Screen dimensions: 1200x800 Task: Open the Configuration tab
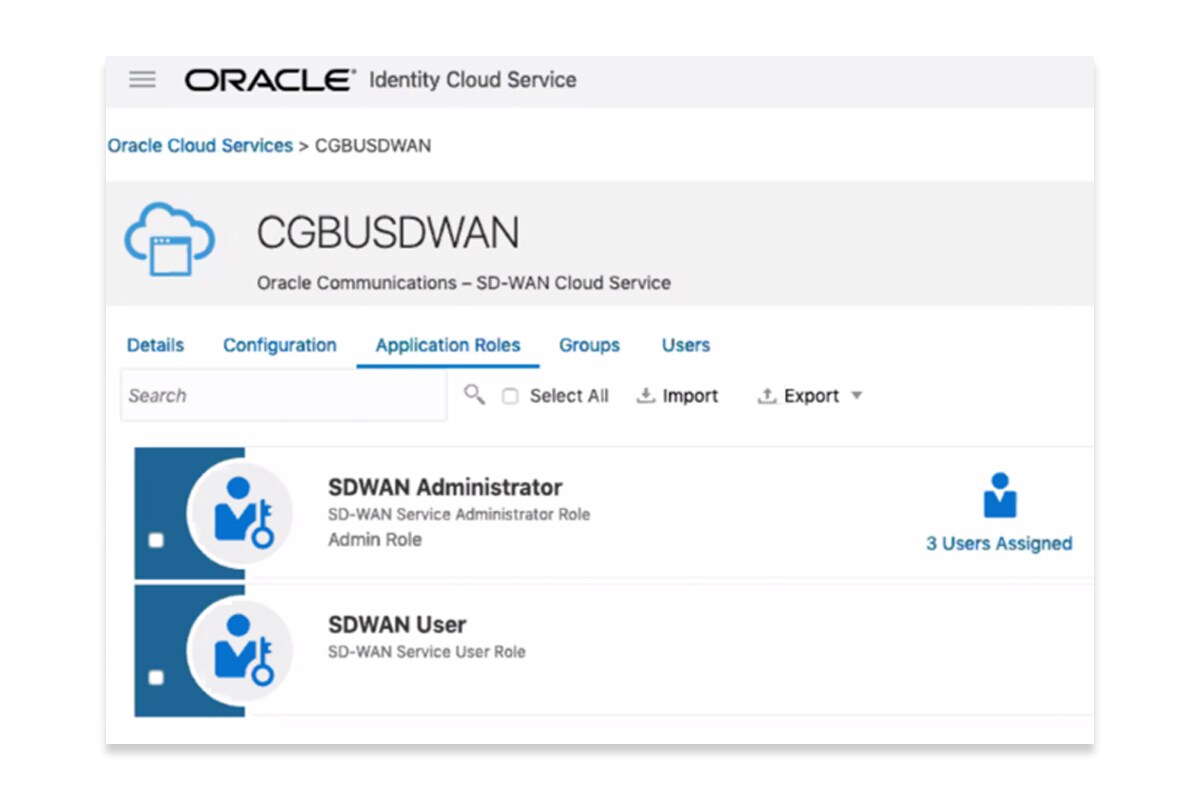pyautogui.click(x=279, y=345)
